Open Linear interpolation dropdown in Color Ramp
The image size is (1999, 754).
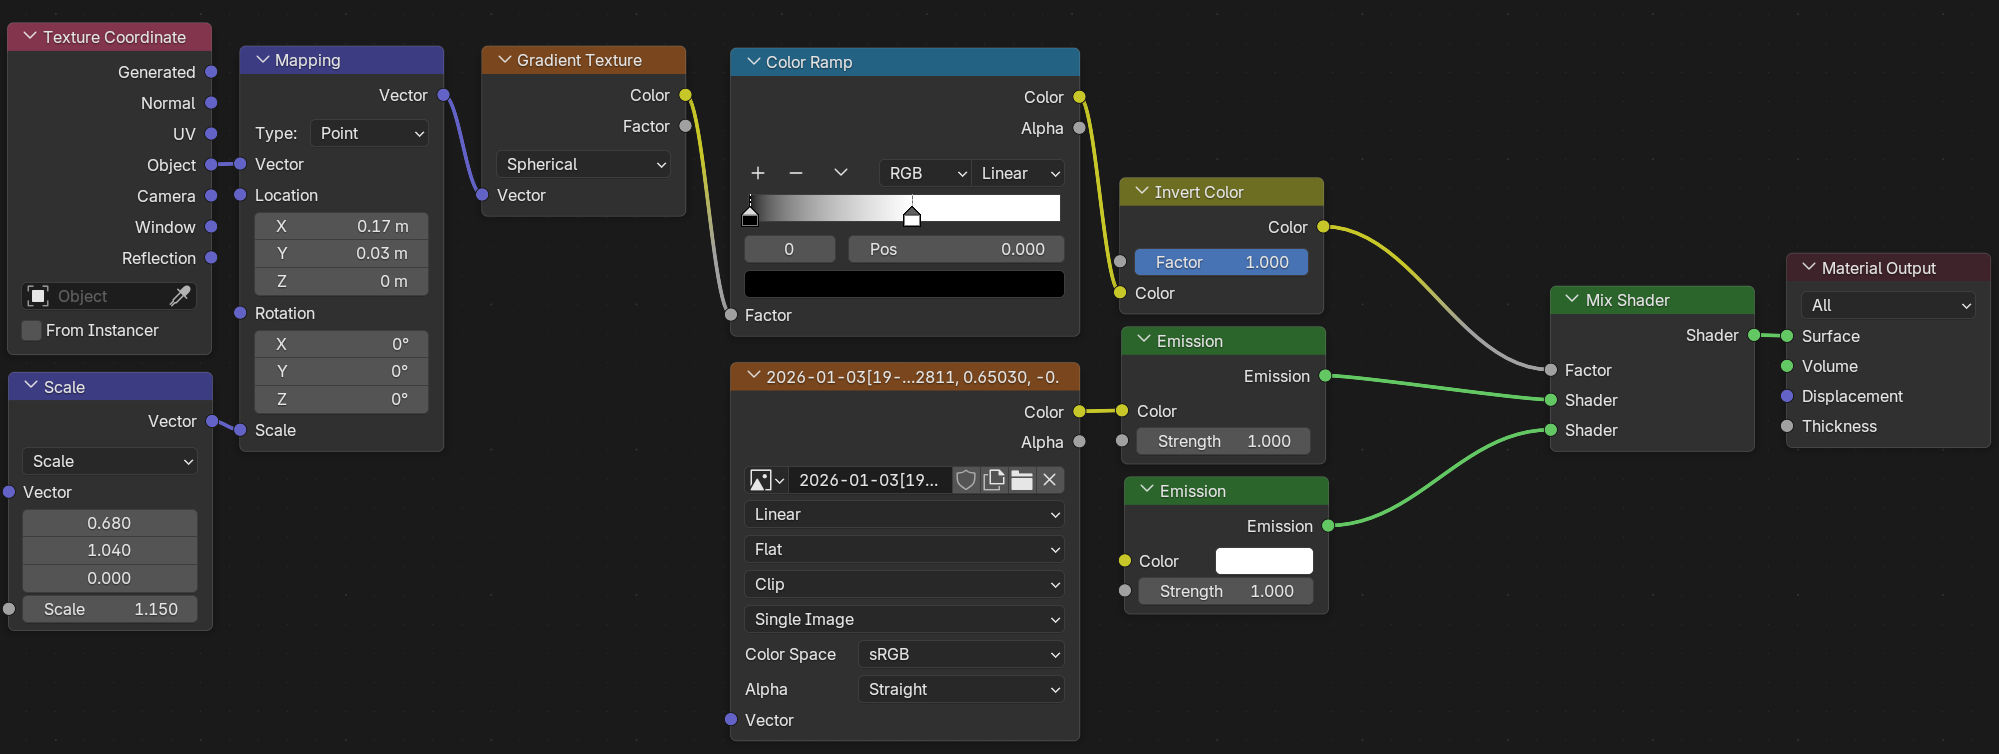[x=1018, y=173]
